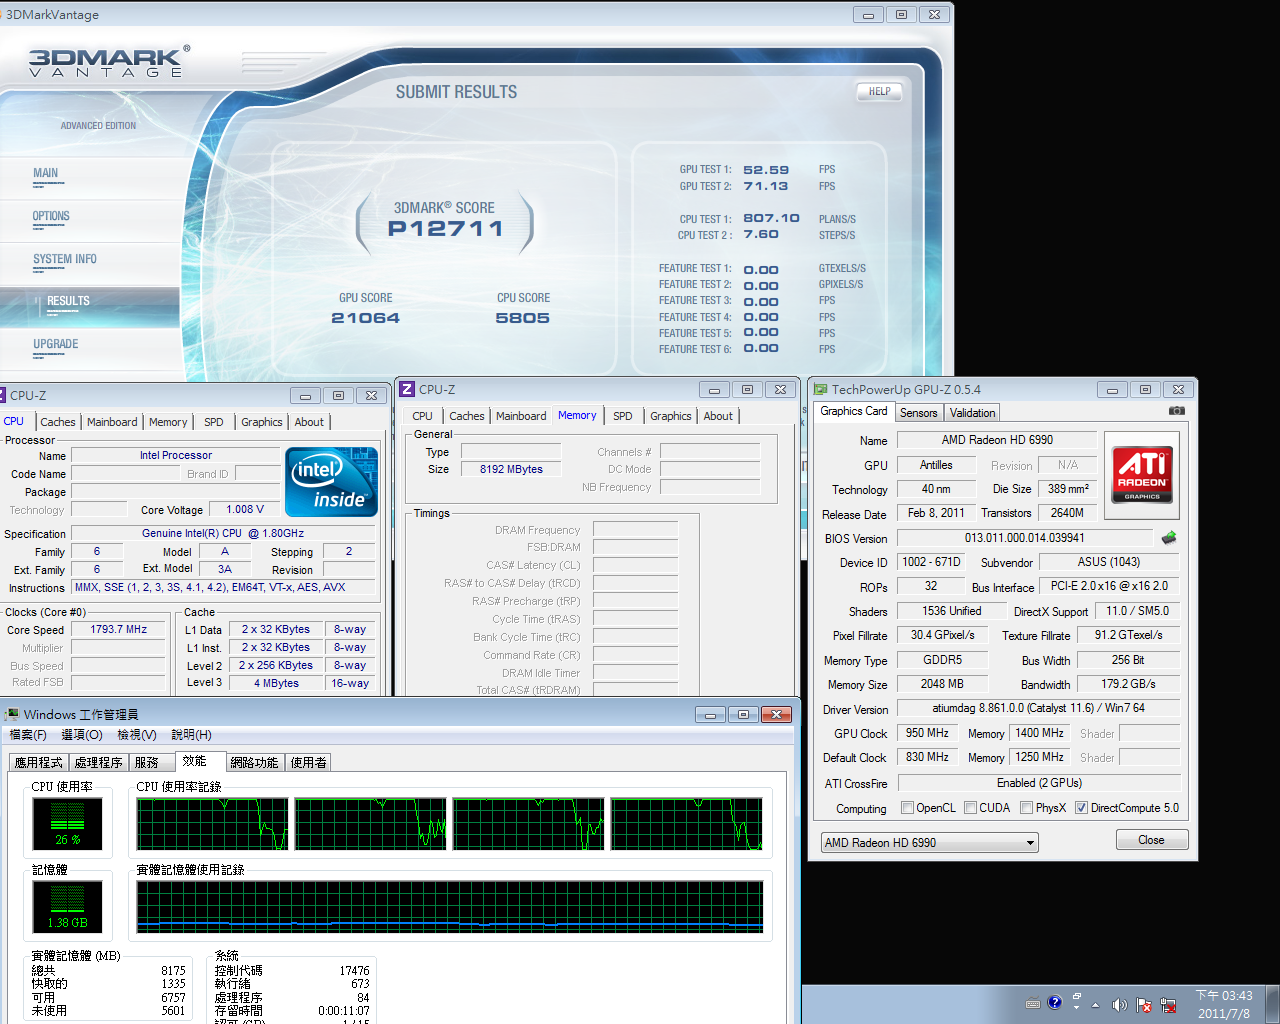Click the HELP button in 3DMark Vantage
This screenshot has height=1024, width=1280.
coord(879,91)
